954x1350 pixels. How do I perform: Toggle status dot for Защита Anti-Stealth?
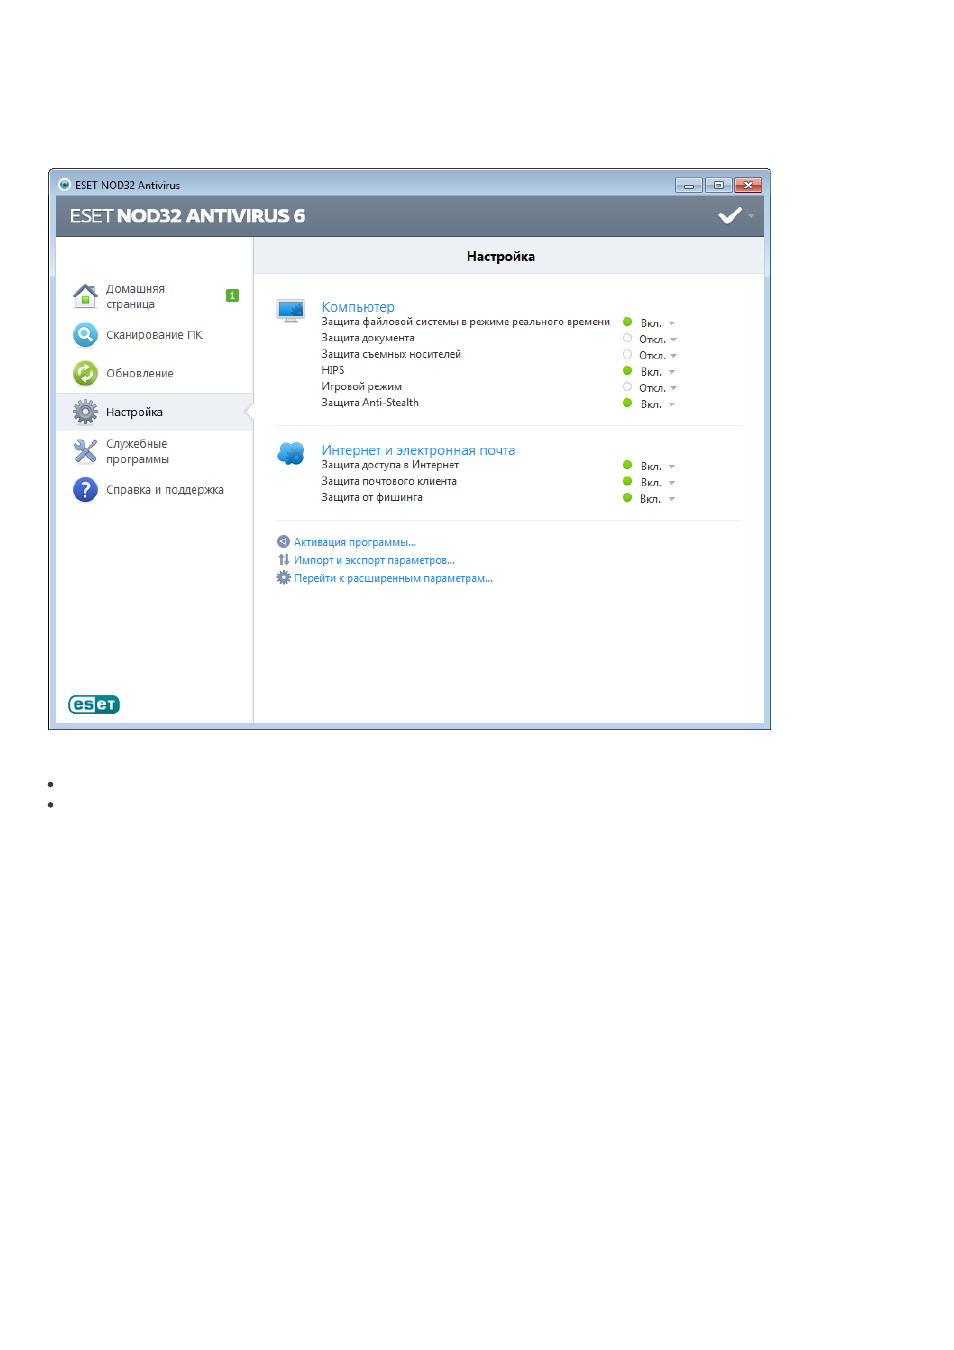point(627,403)
